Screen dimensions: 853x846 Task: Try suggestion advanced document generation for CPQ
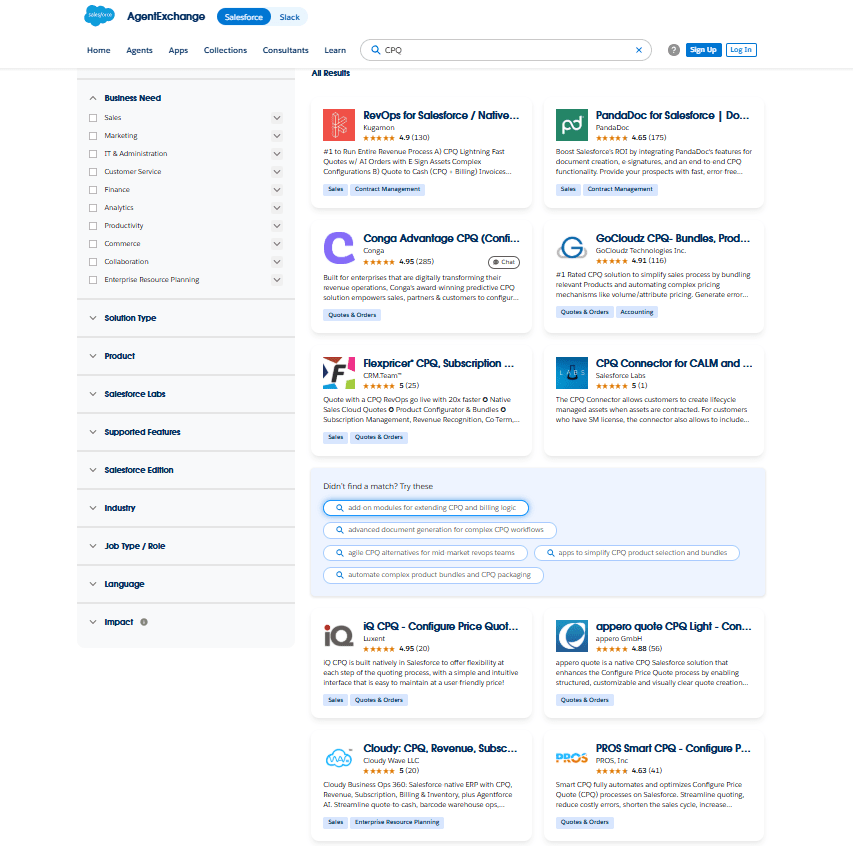[x=440, y=530]
